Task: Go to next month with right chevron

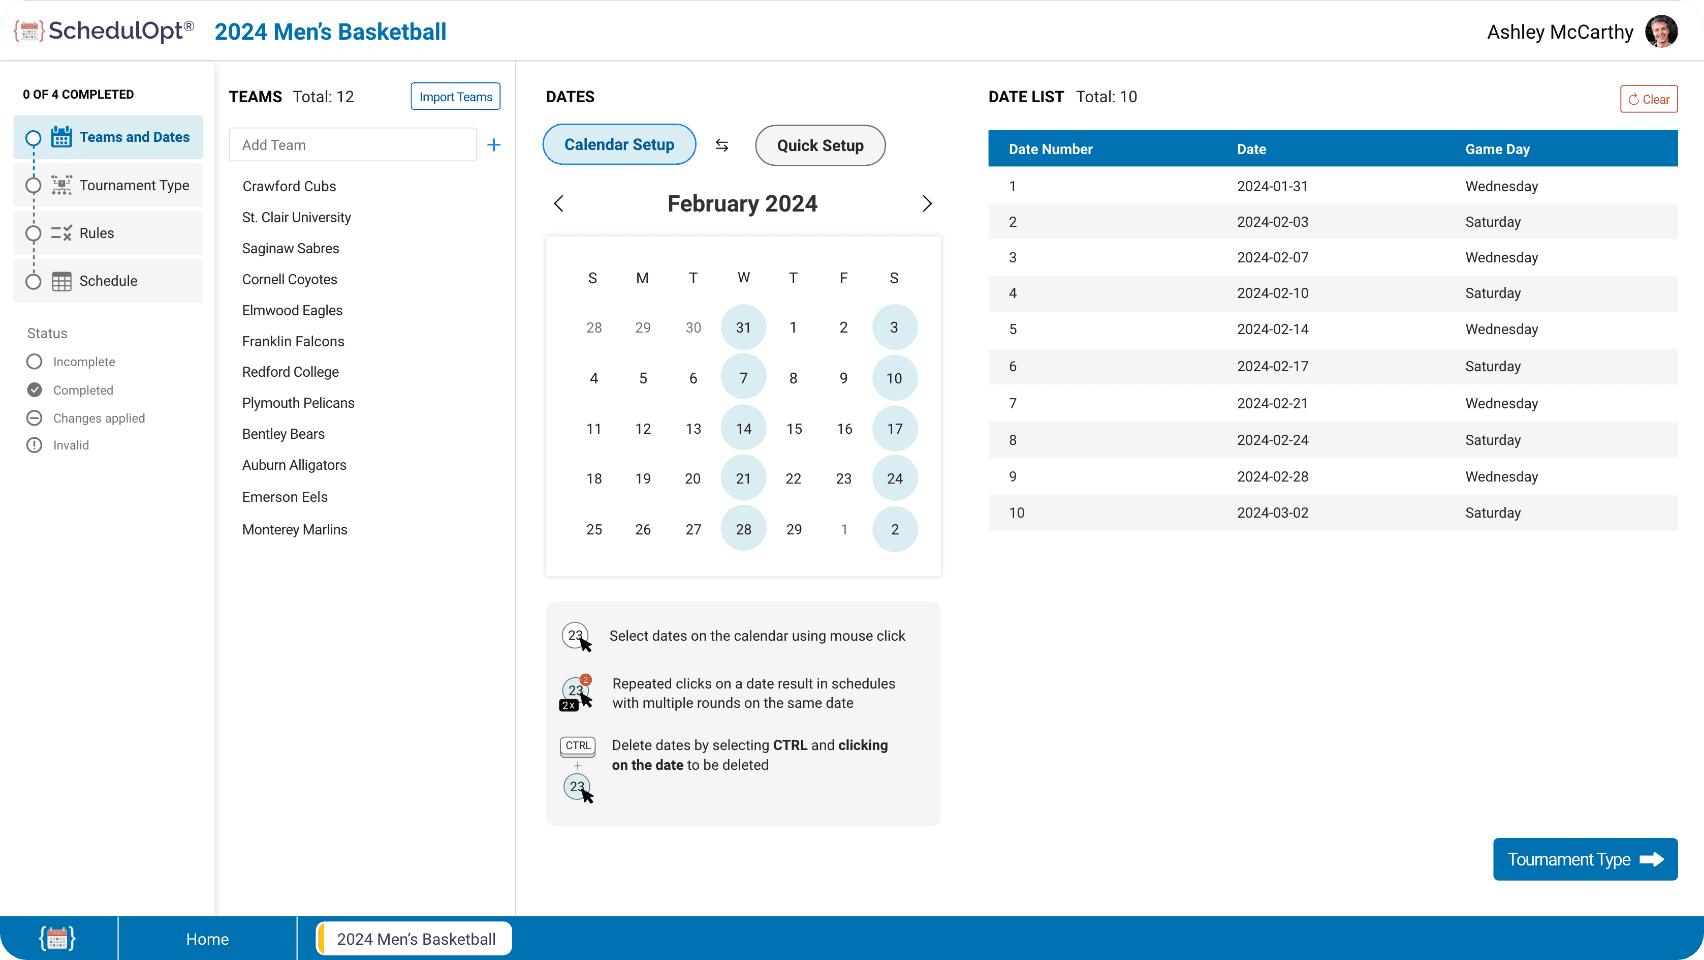Action: [x=927, y=204]
